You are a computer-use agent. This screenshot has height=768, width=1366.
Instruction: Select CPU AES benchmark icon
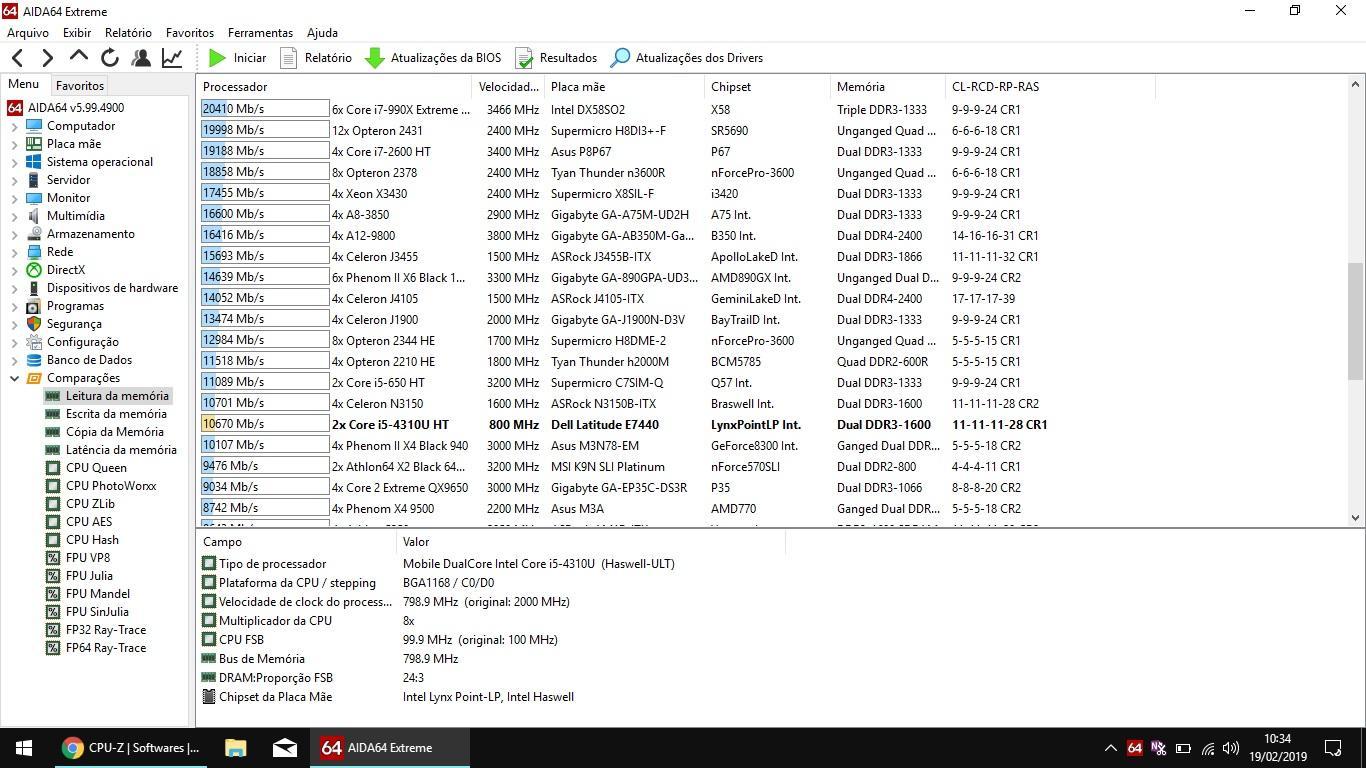[x=53, y=522]
